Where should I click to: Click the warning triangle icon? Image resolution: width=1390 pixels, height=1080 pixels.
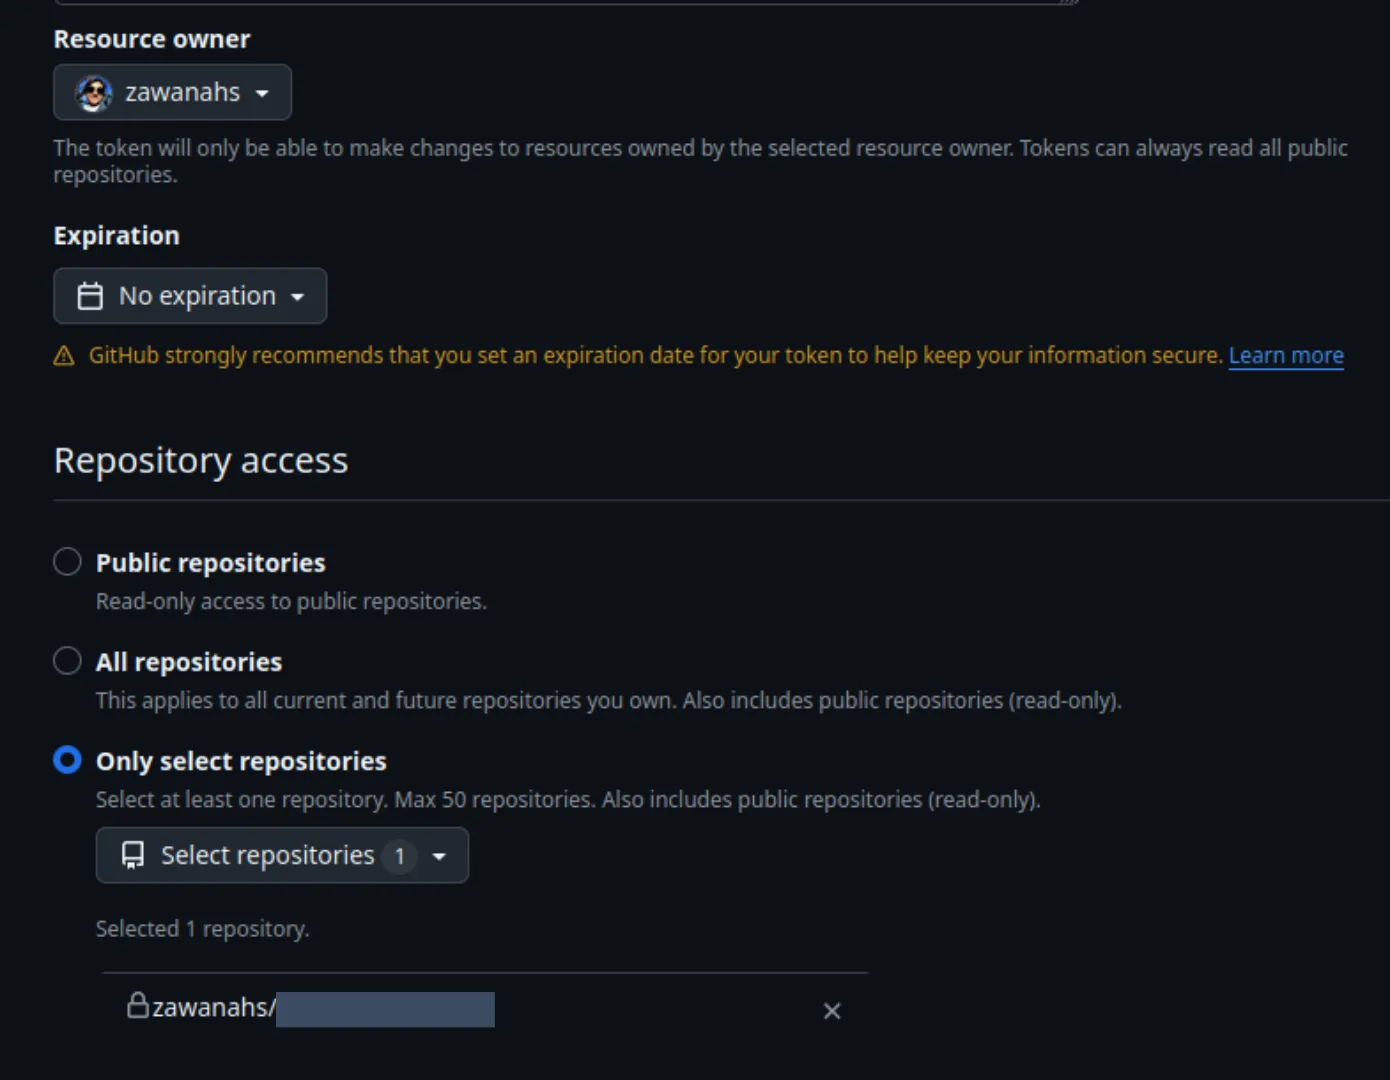(x=64, y=356)
